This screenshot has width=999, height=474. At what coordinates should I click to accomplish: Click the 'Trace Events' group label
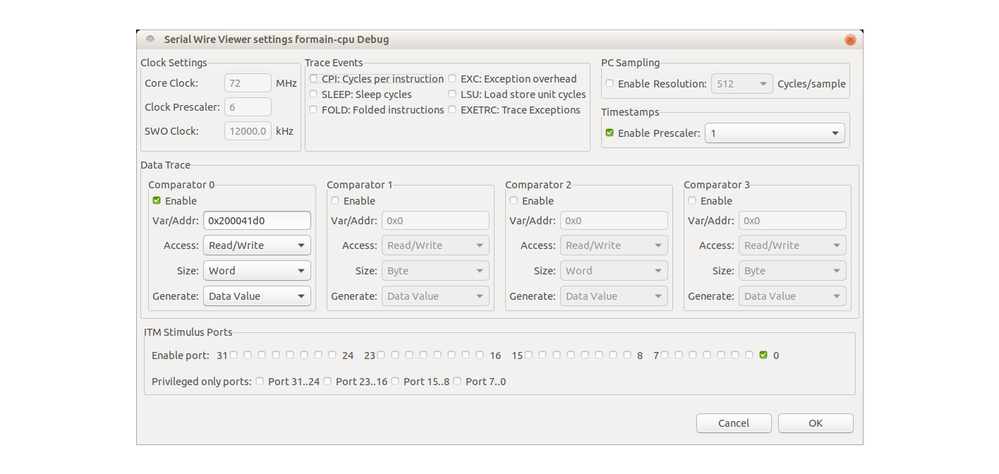[334, 62]
